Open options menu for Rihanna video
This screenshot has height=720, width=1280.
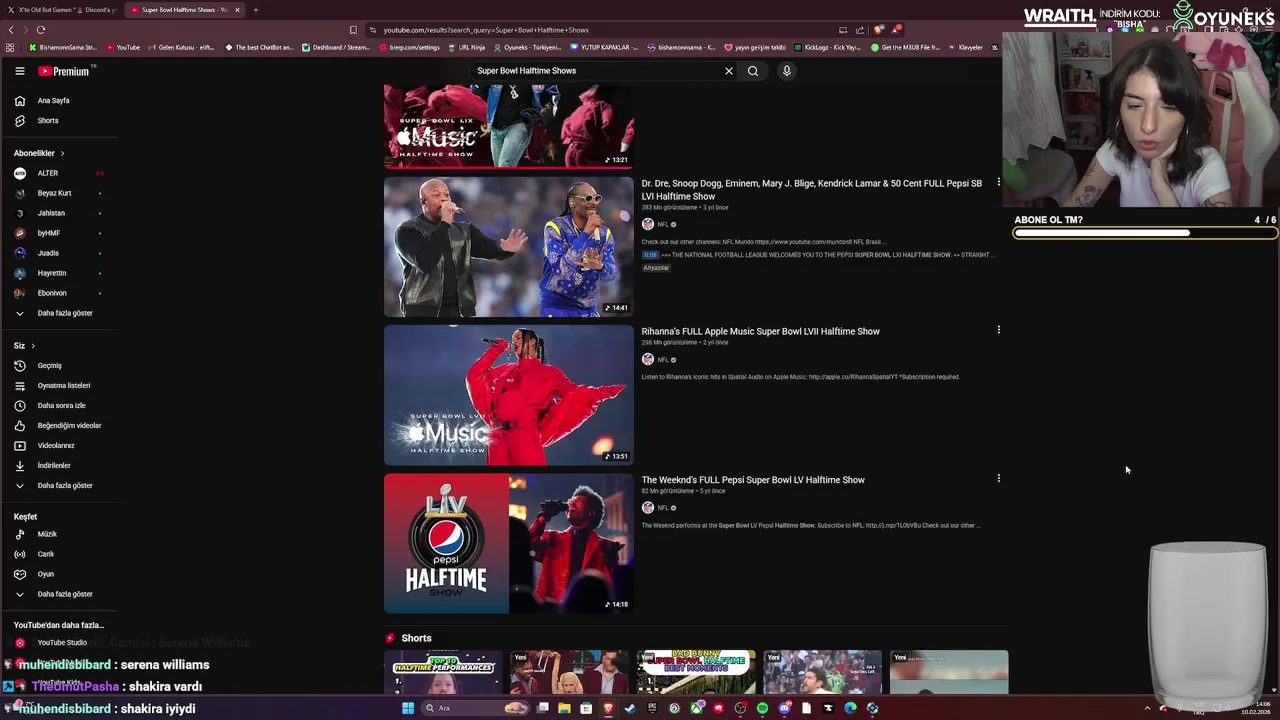click(998, 329)
